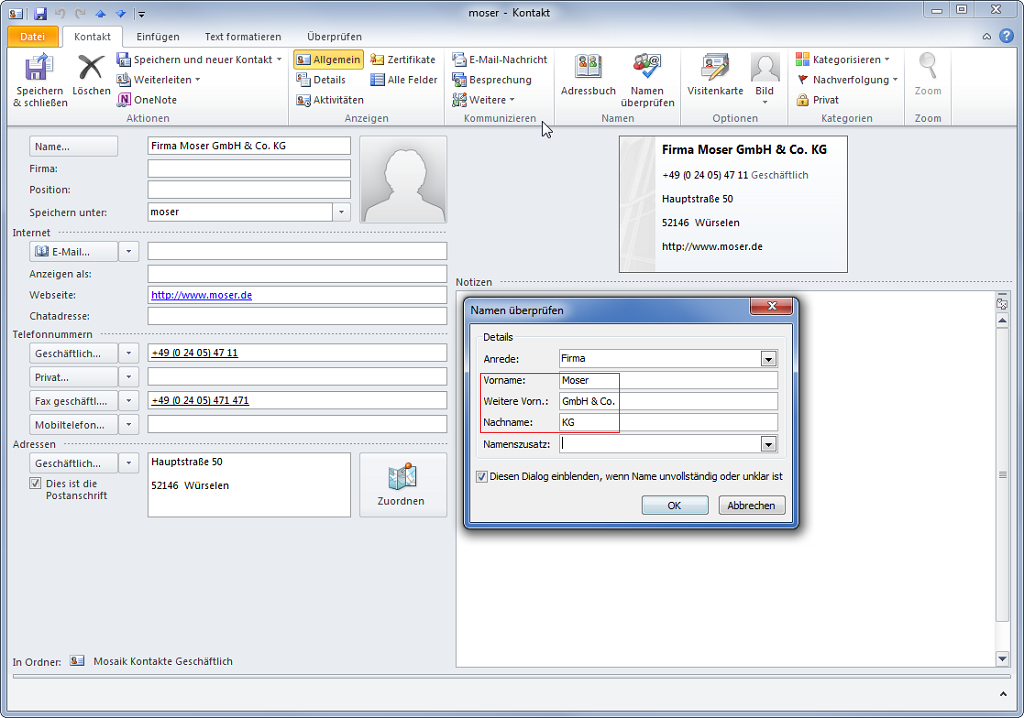Click the Zuordnen map button
The height and width of the screenshot is (718, 1024).
(x=403, y=485)
